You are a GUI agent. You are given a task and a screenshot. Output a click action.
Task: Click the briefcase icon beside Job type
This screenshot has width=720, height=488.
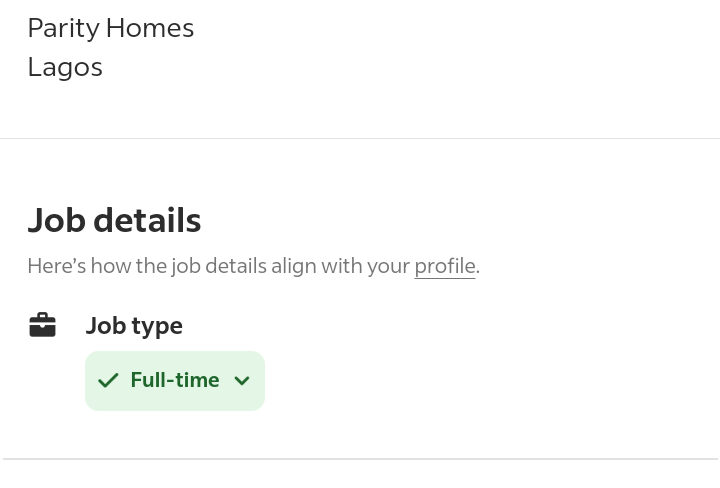[42, 325]
